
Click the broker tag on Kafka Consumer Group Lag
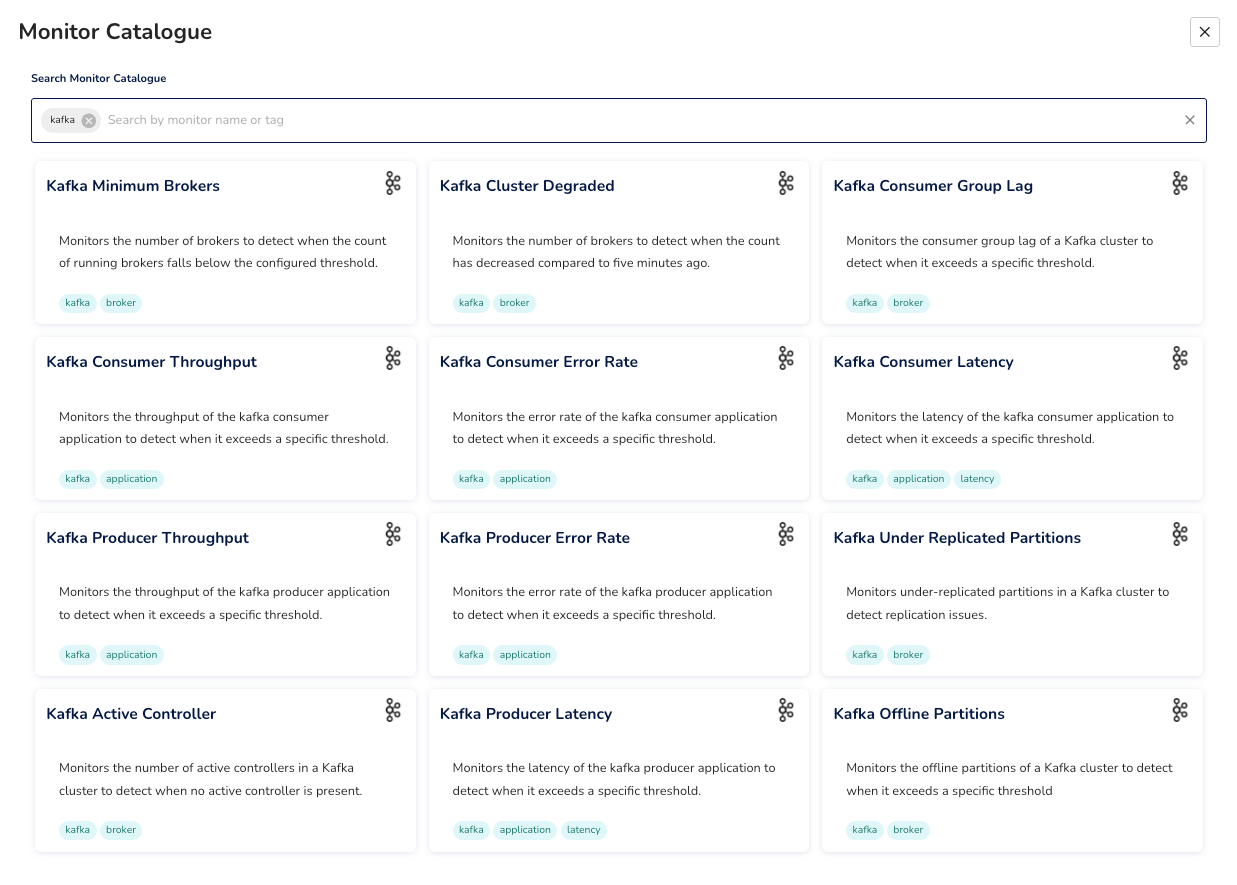click(x=908, y=303)
